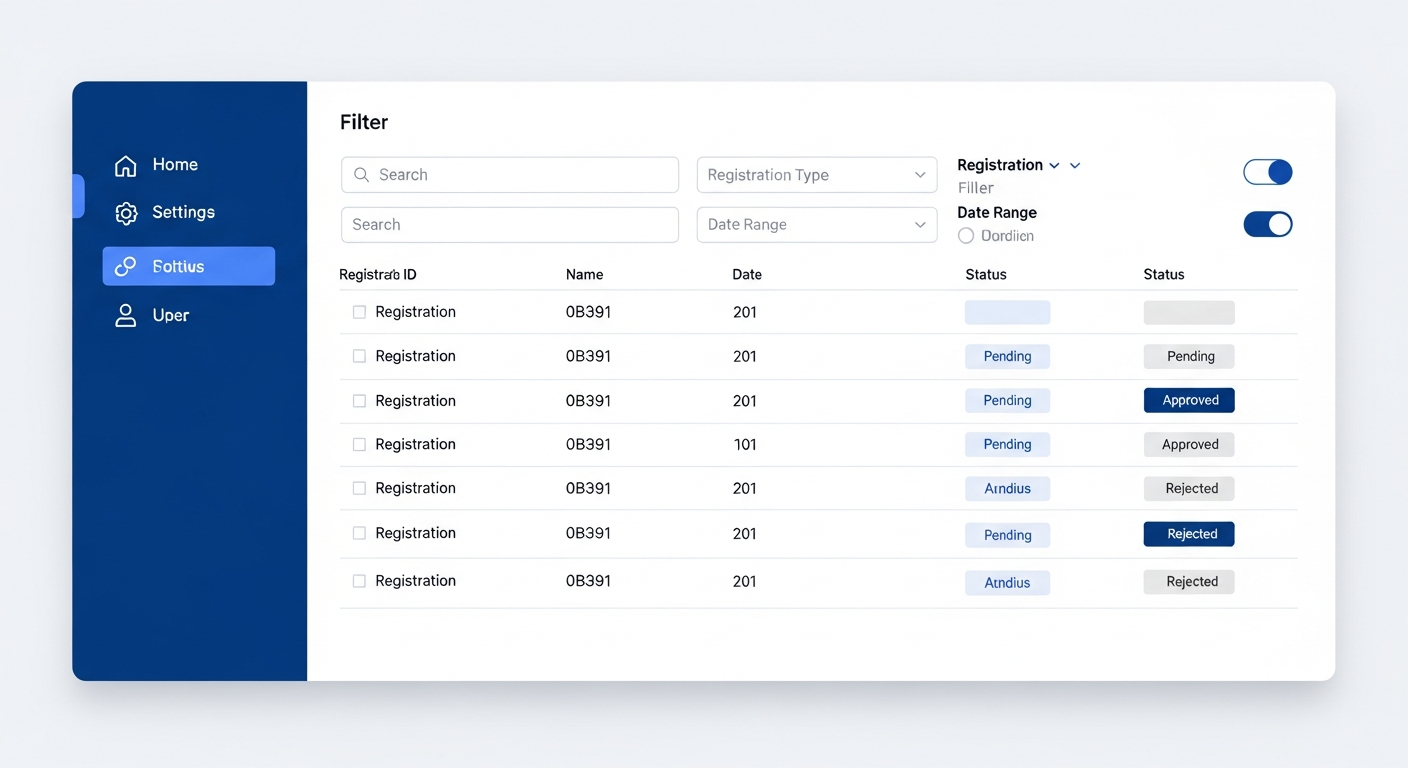Click the dark blue Rejected badge

point(1189,534)
